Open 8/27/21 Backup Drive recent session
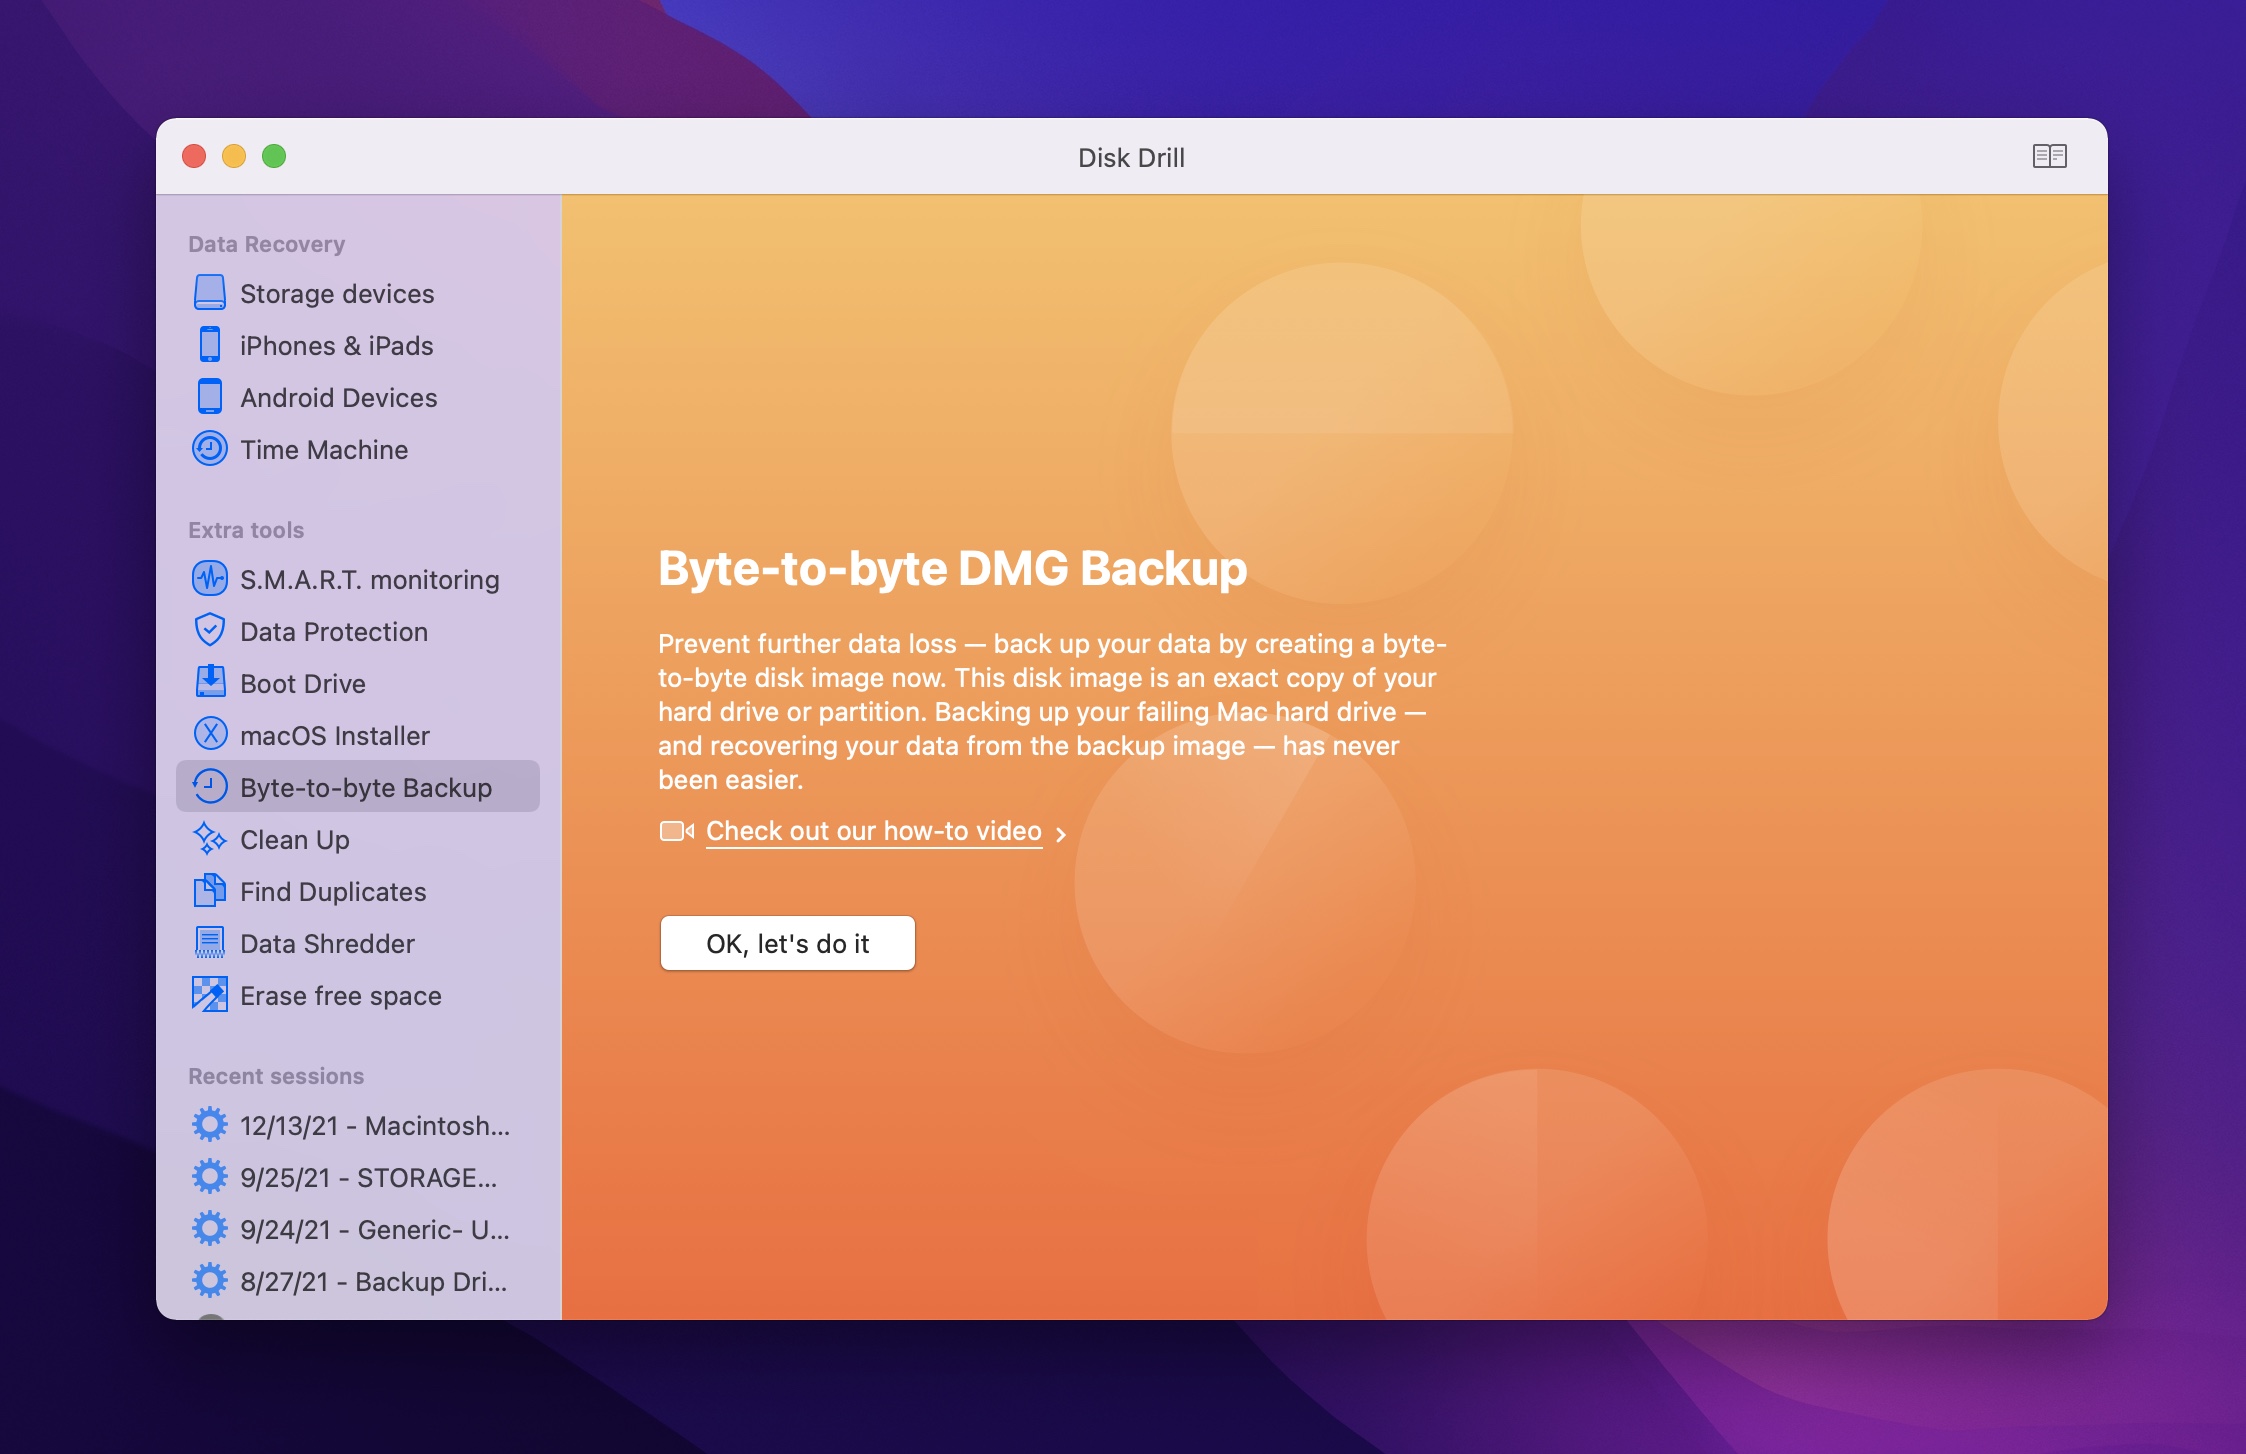The width and height of the screenshot is (2246, 1454). [354, 1282]
